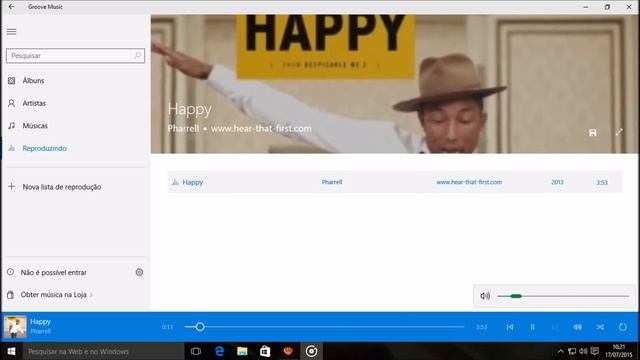Click the back arrow in Groove Music
The image size is (640, 360).
pyautogui.click(x=11, y=7)
